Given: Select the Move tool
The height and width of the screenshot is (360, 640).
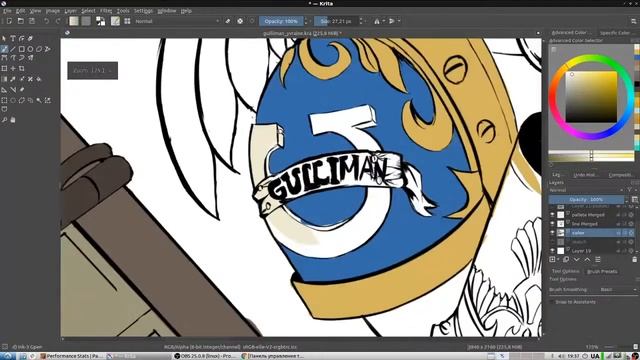Looking at the screenshot, I should click(x=13, y=69).
